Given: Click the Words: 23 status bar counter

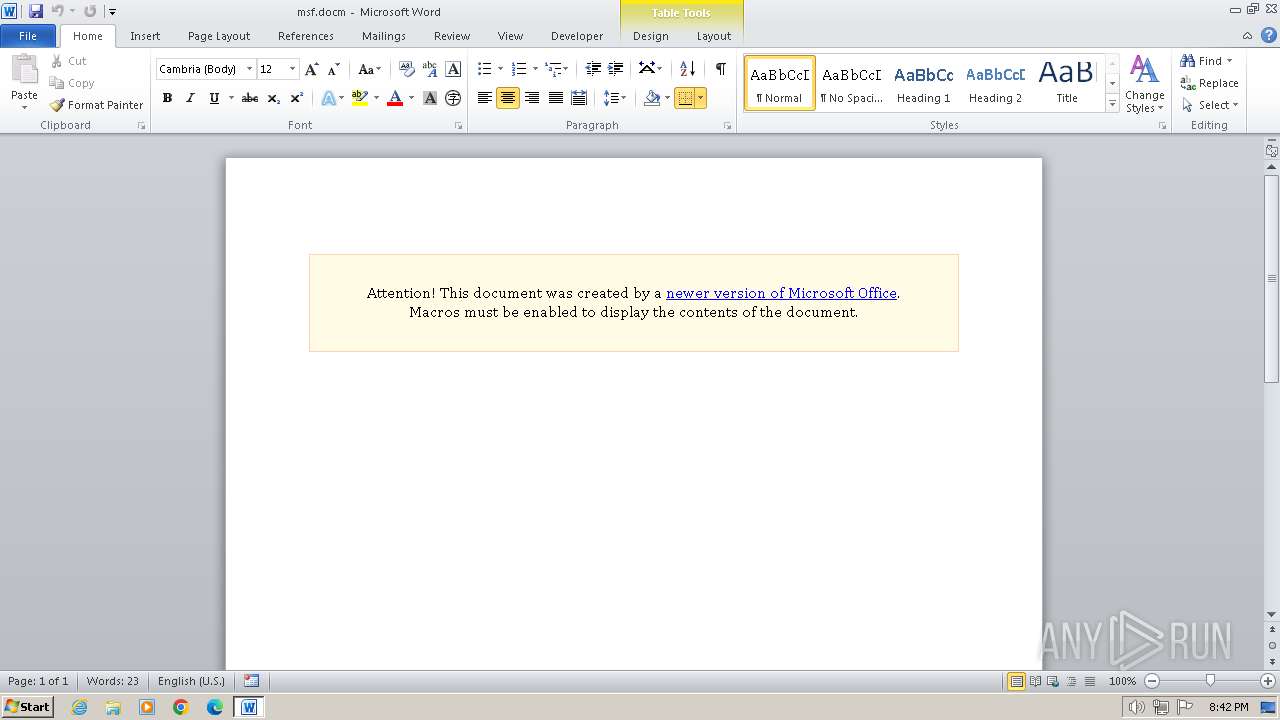Looking at the screenshot, I should (113, 681).
